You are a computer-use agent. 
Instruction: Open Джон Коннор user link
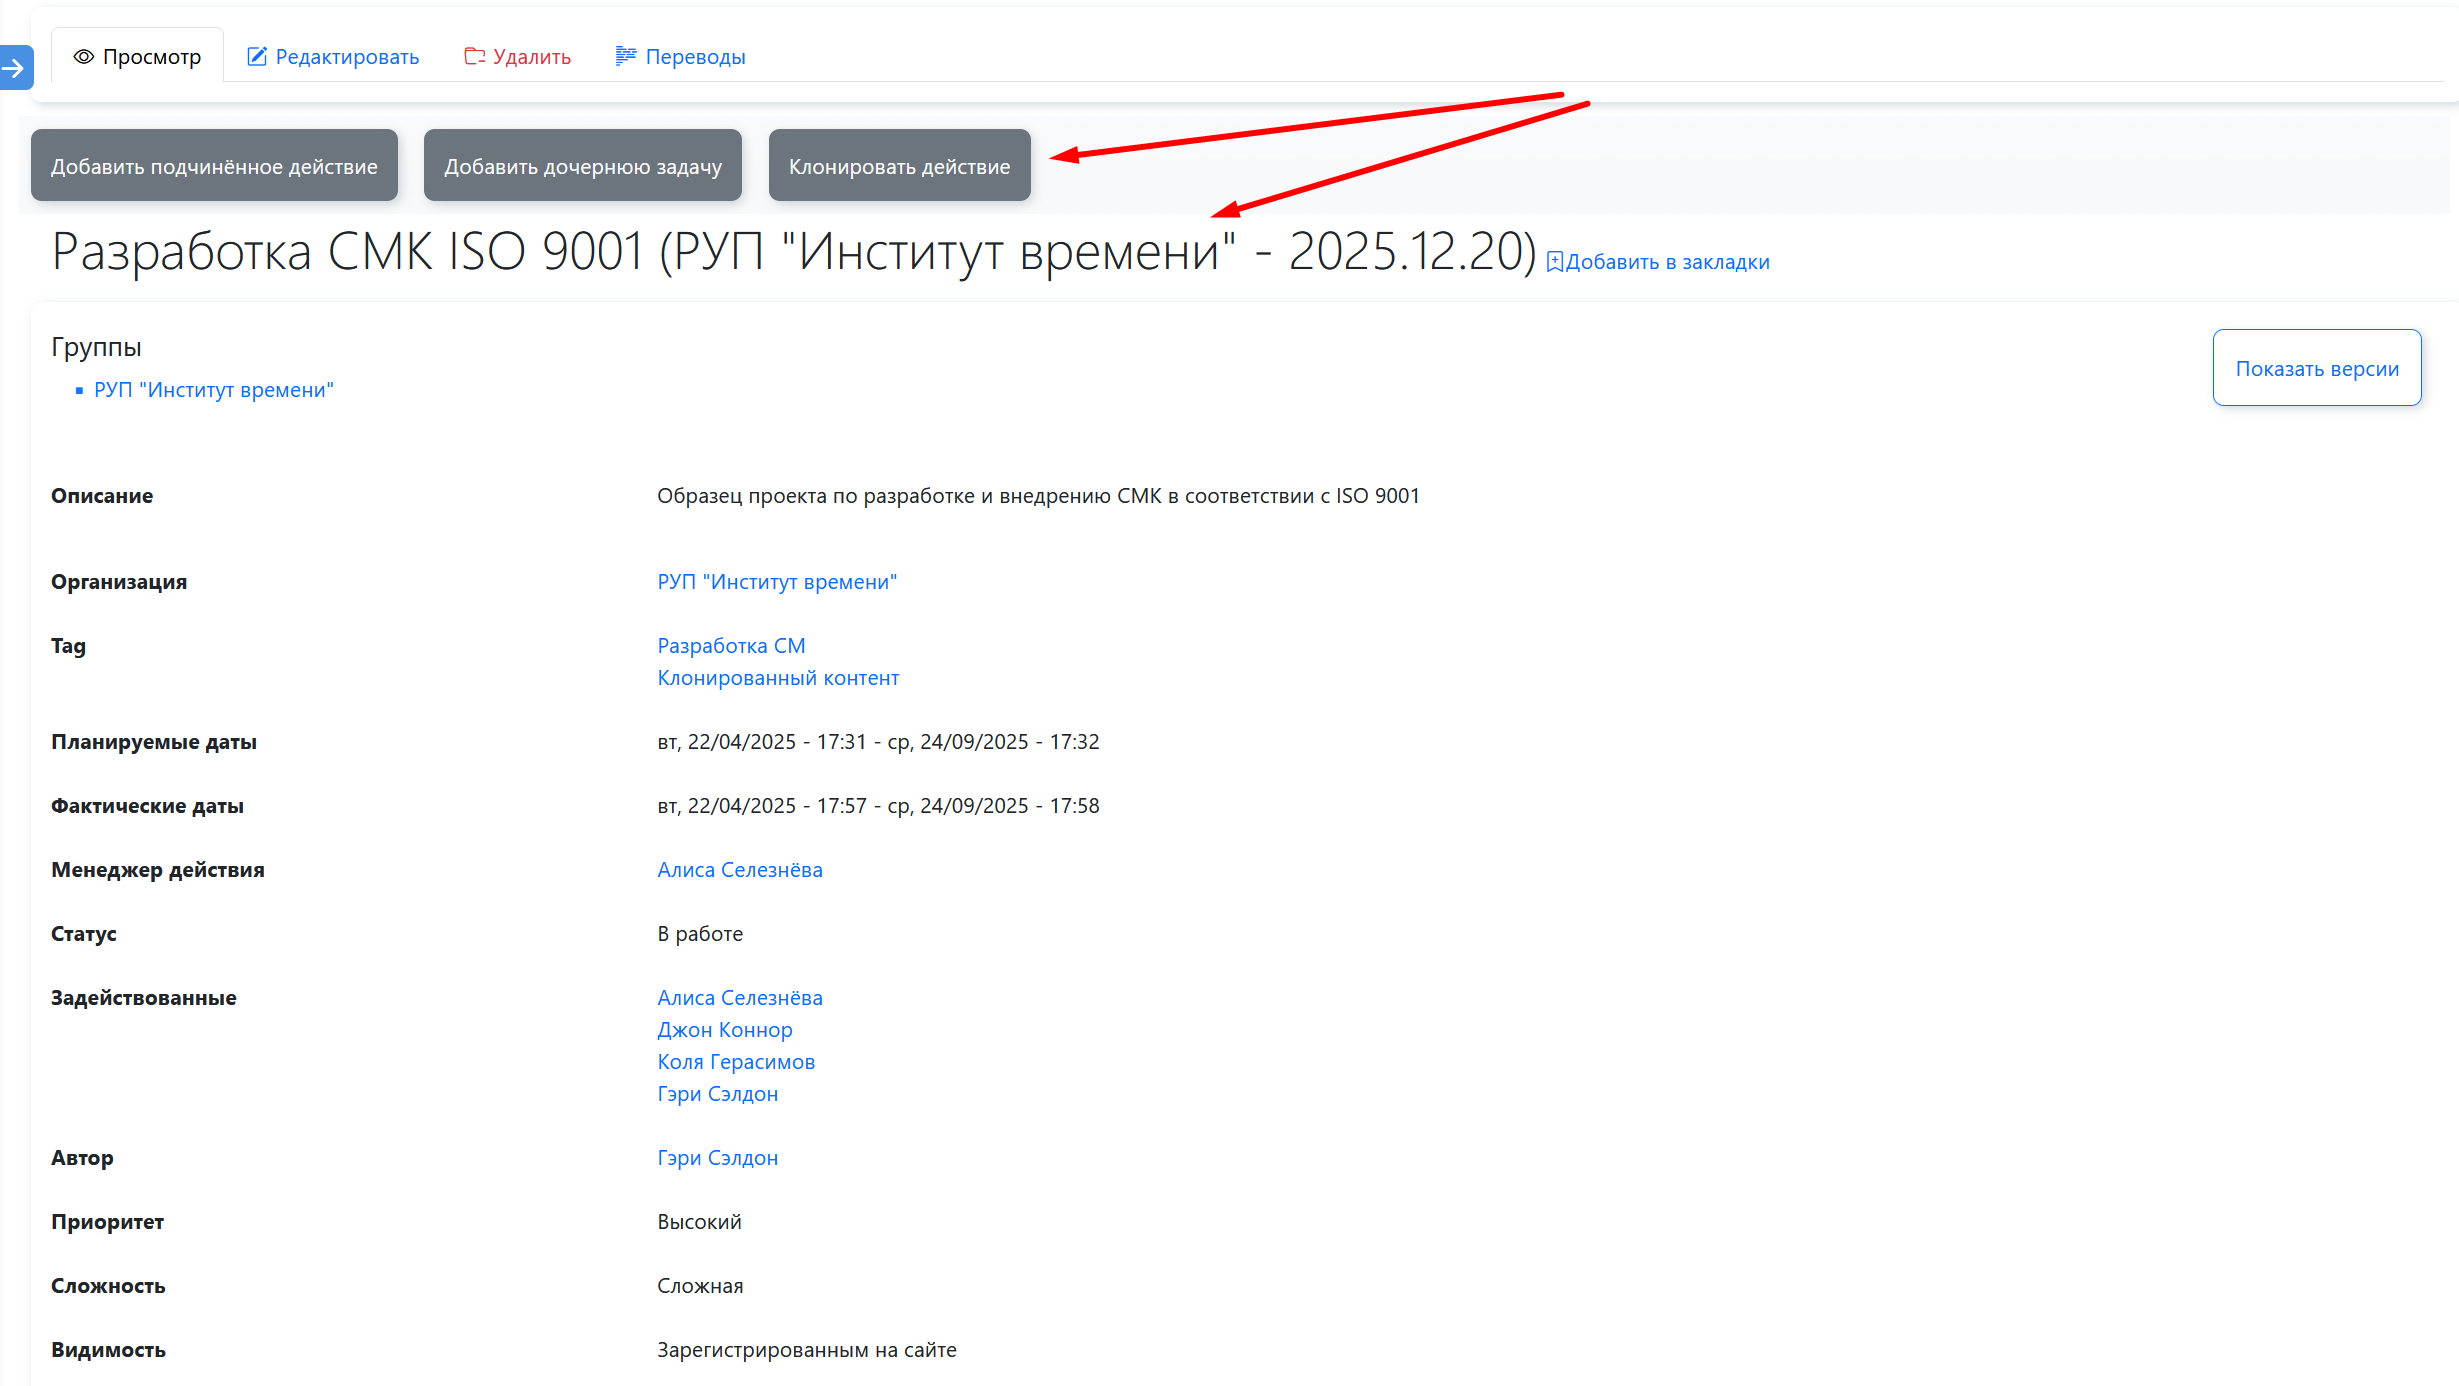pos(724,1030)
